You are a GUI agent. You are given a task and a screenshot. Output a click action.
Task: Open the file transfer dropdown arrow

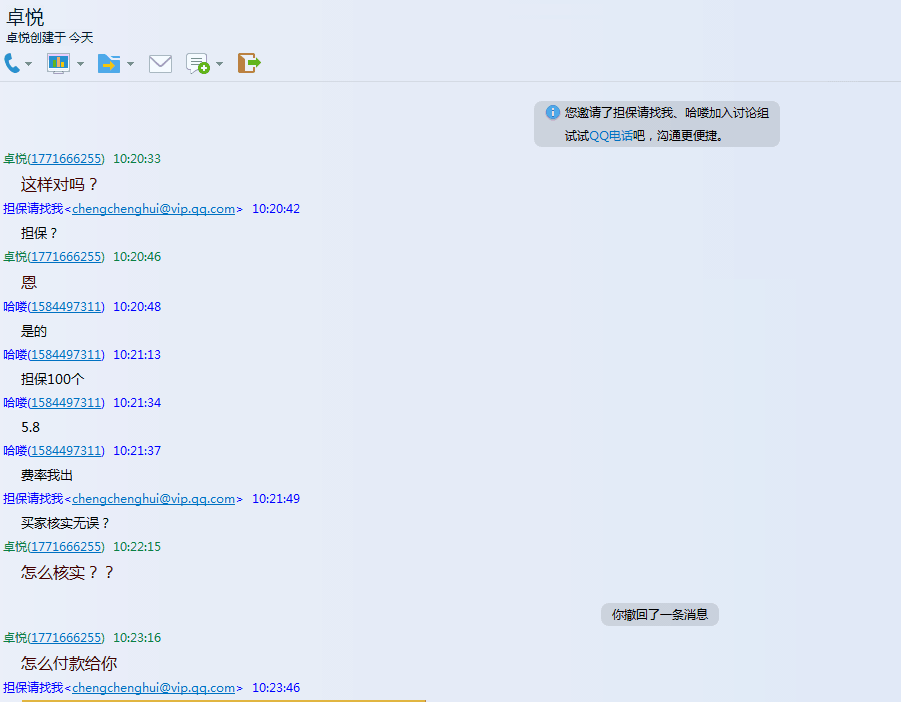point(130,65)
